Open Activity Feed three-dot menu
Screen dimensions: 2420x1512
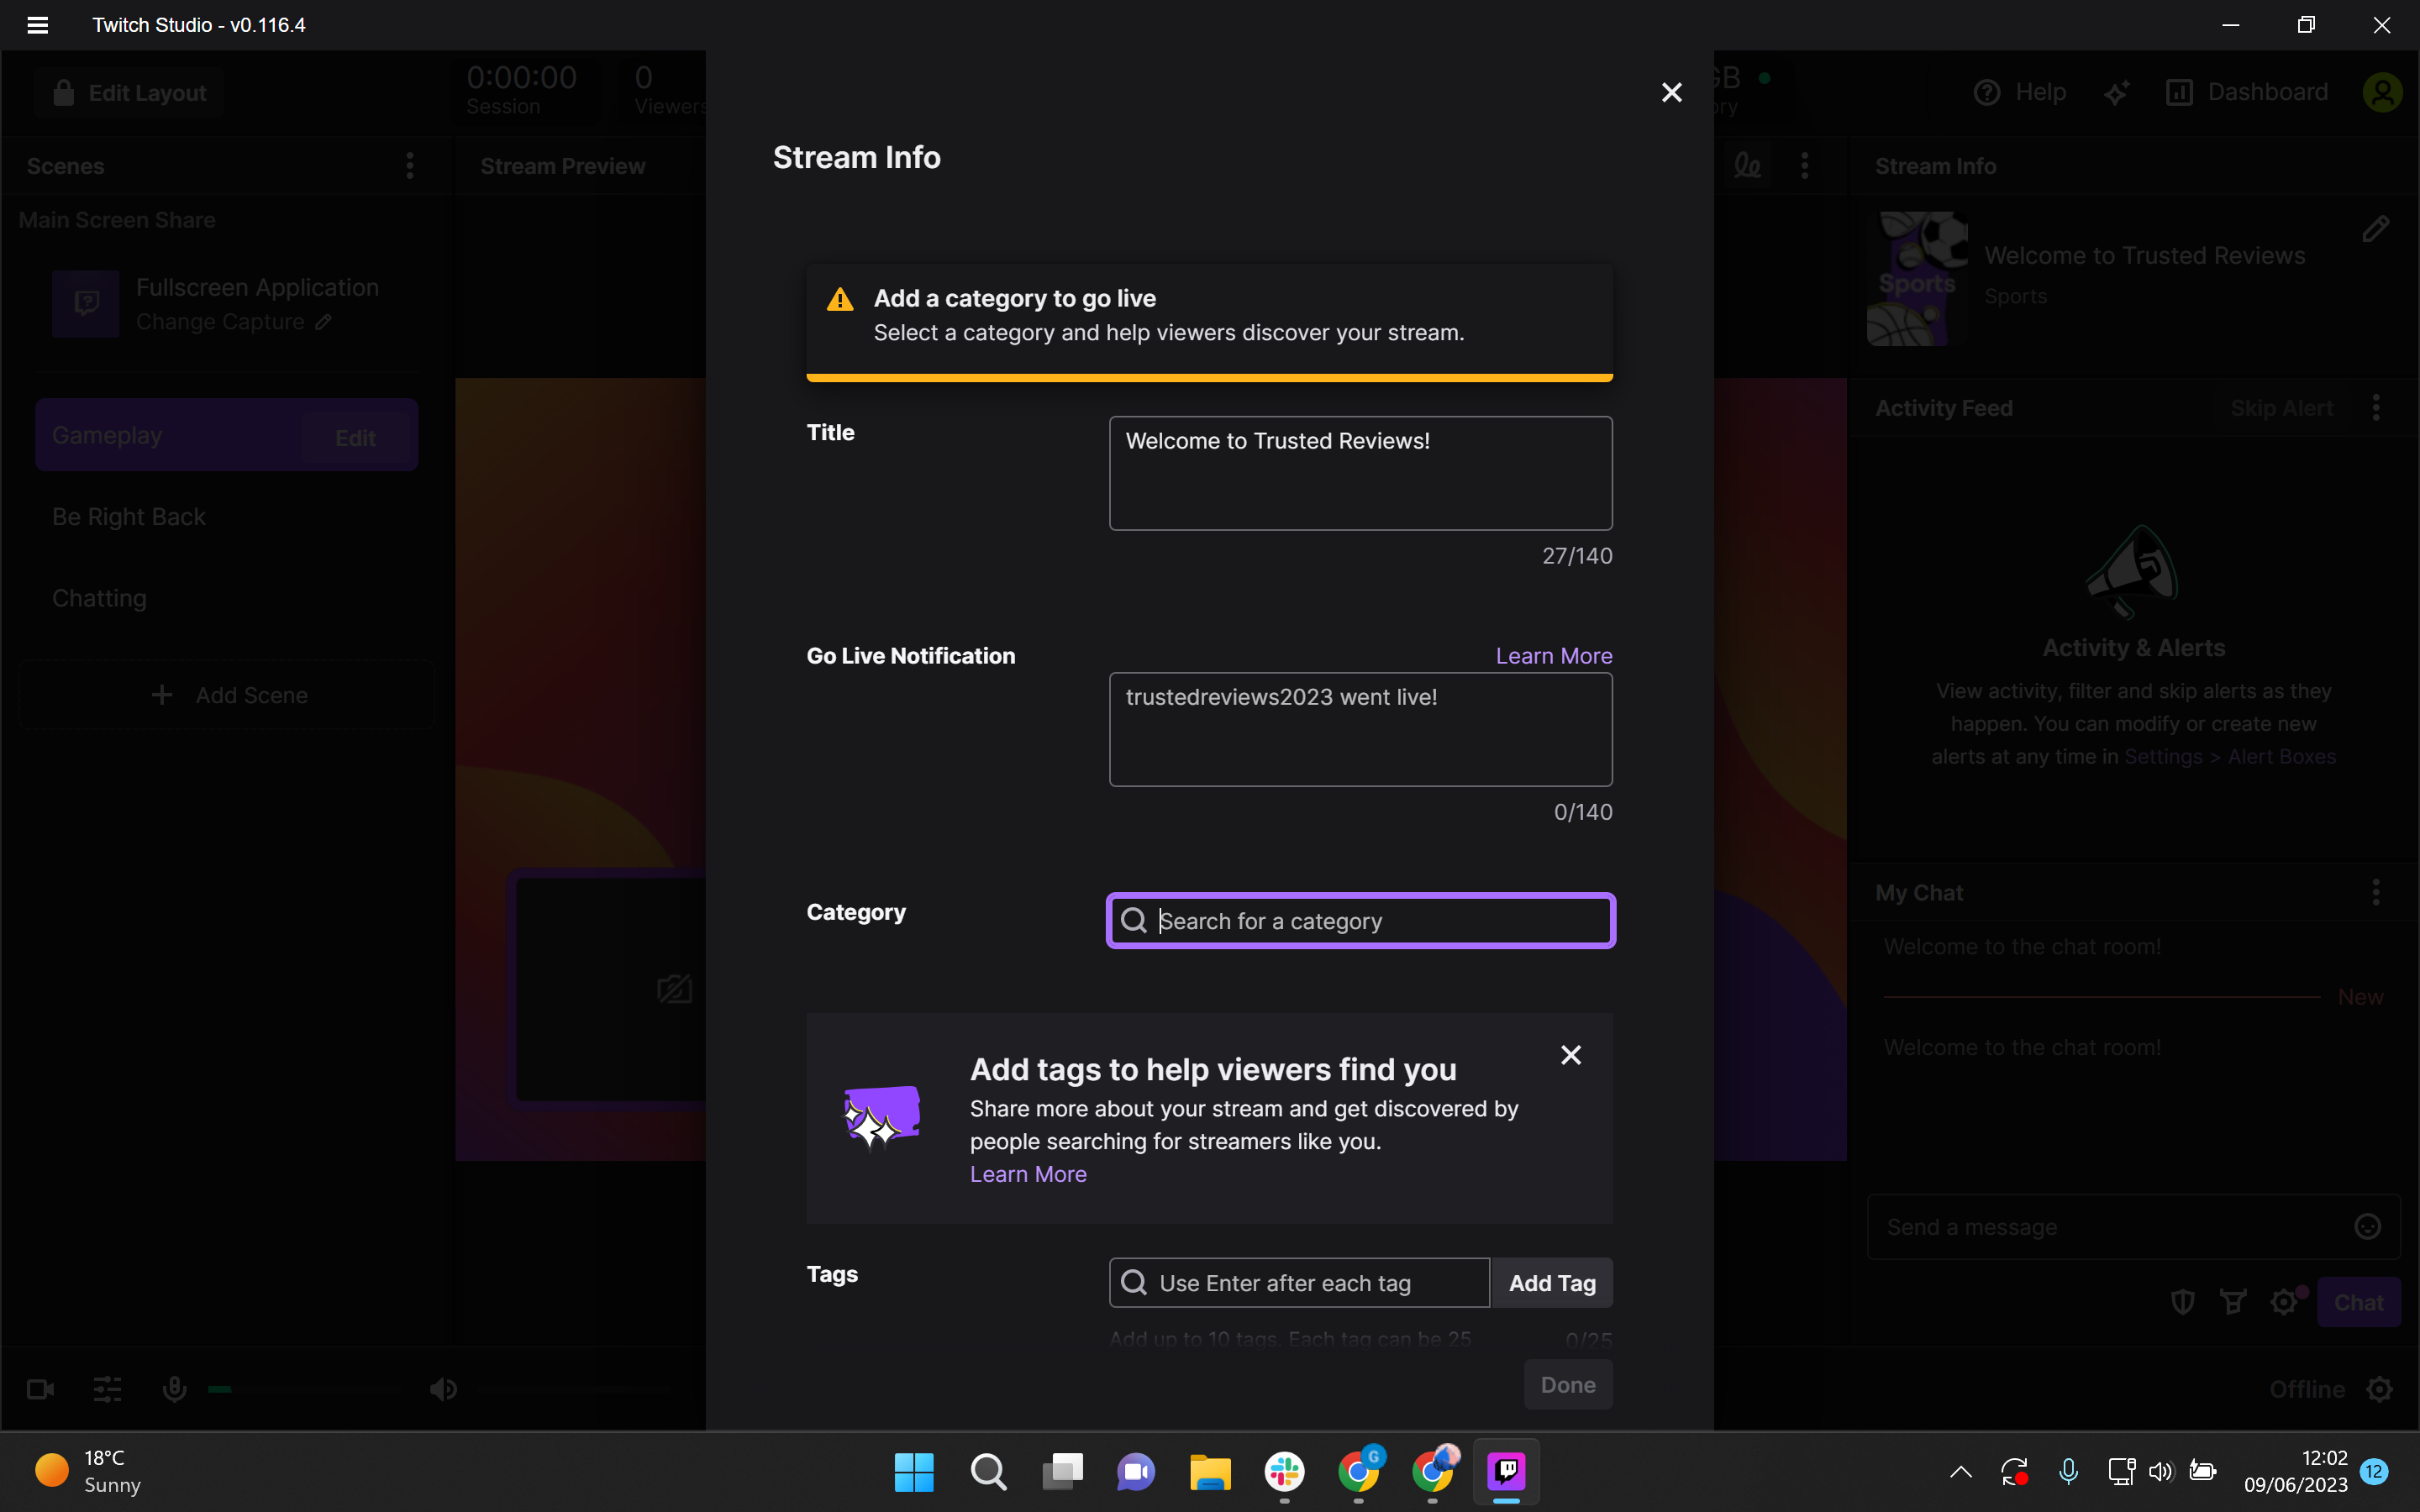[2376, 408]
